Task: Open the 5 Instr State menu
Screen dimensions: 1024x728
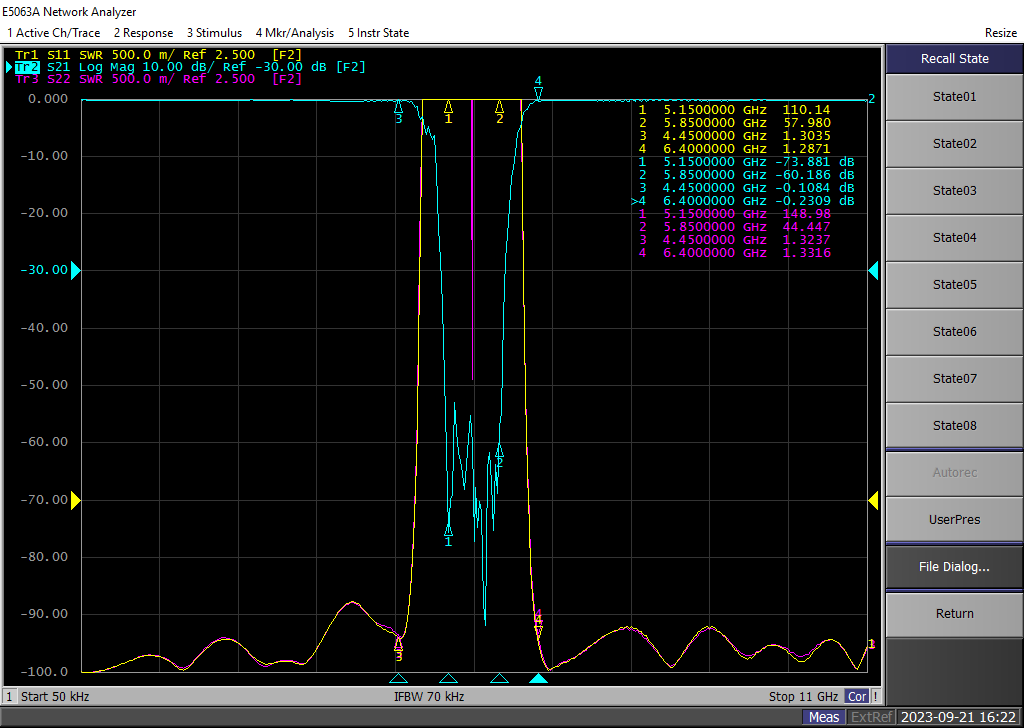Action: point(378,33)
